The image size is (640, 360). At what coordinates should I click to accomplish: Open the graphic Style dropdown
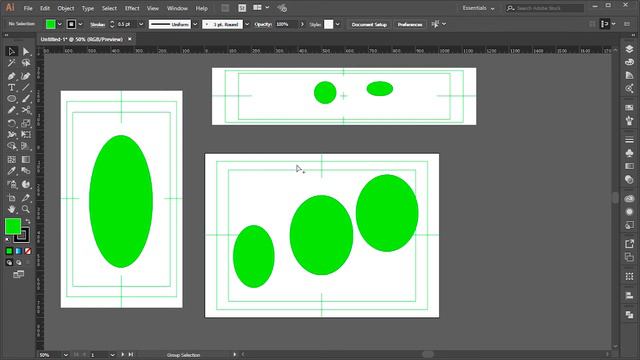pos(338,24)
